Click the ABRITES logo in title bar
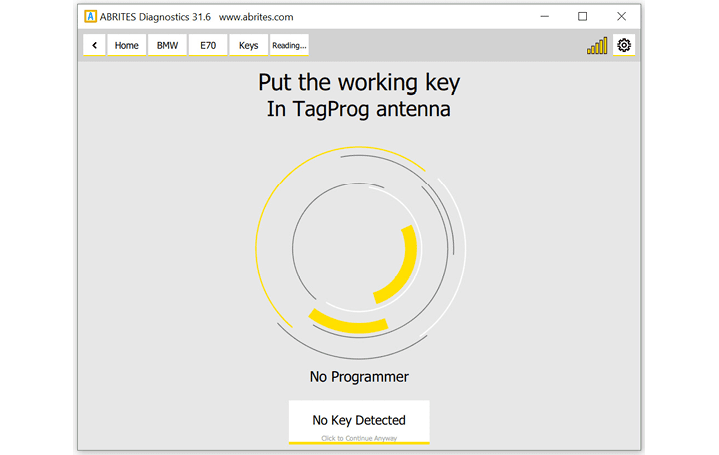The height and width of the screenshot is (455, 719). click(91, 16)
